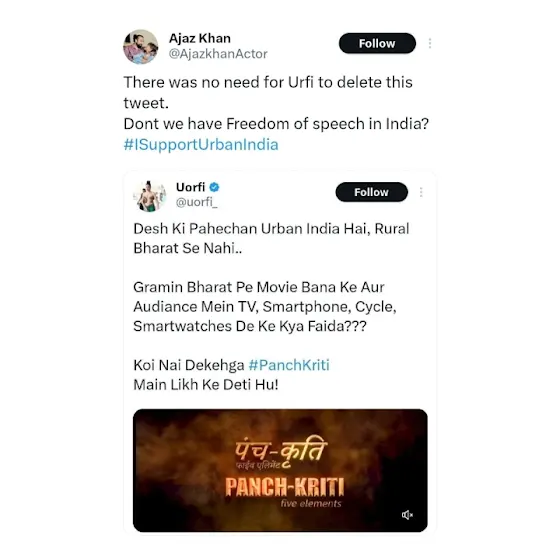
Task: Open the #PanchKriti hashtag
Action: point(289,365)
